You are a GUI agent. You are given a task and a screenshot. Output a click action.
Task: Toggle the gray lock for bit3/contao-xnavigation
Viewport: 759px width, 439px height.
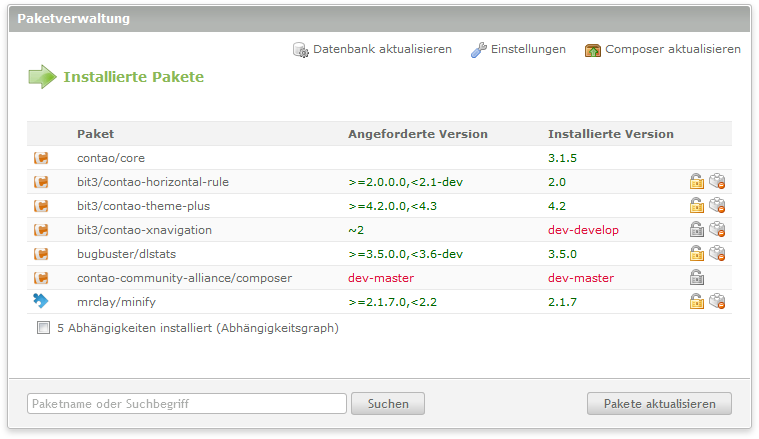pos(697,229)
